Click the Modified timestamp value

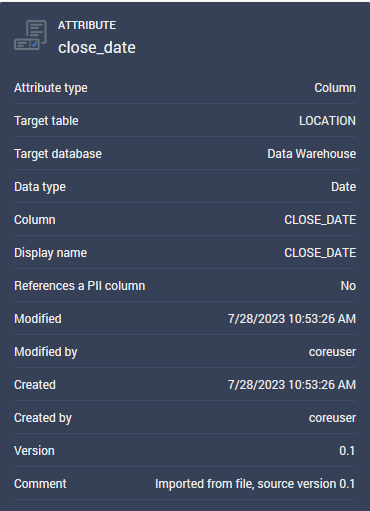click(x=292, y=319)
